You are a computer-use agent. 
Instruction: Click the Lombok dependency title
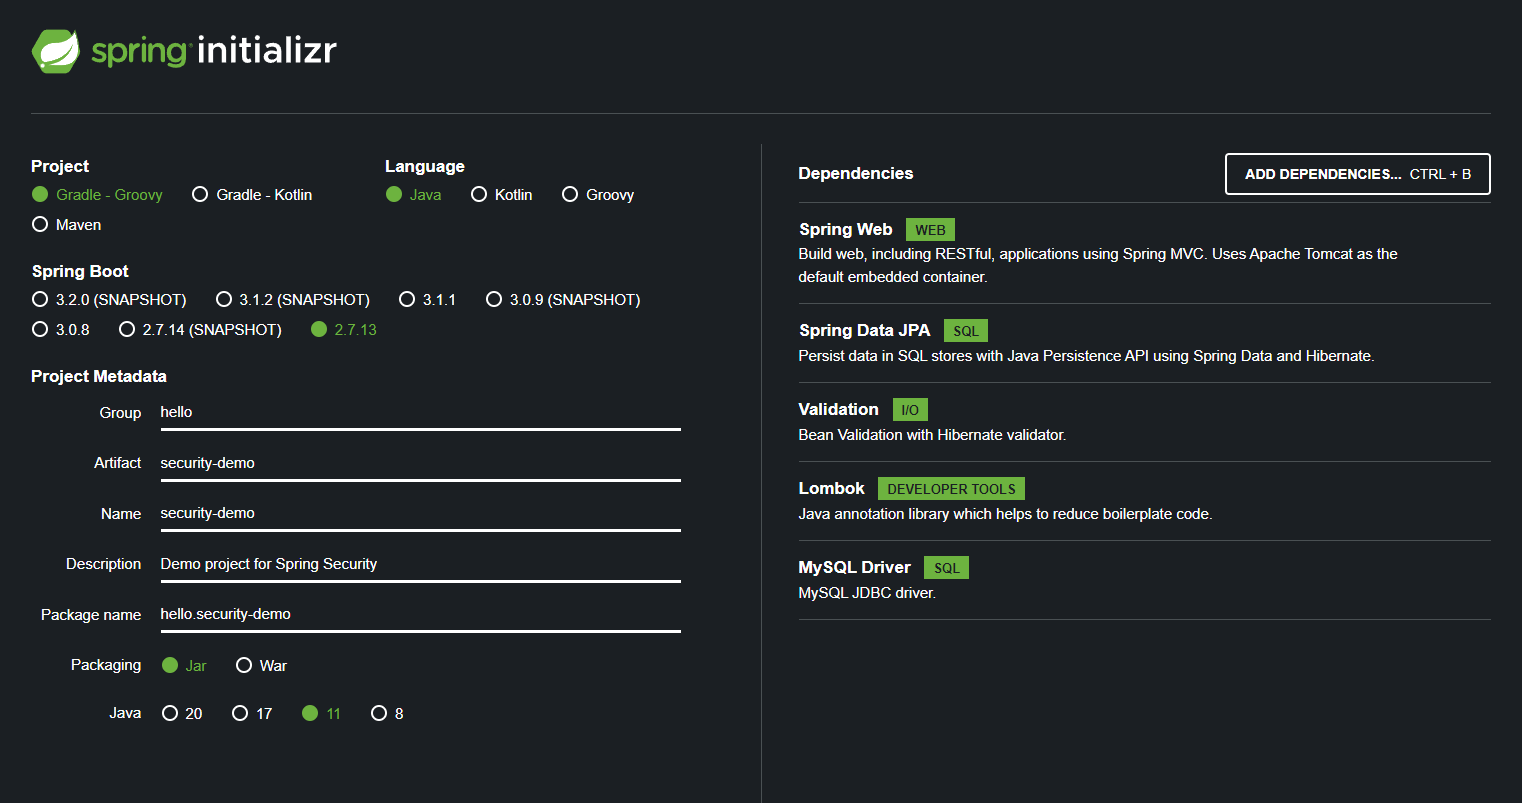[832, 489]
